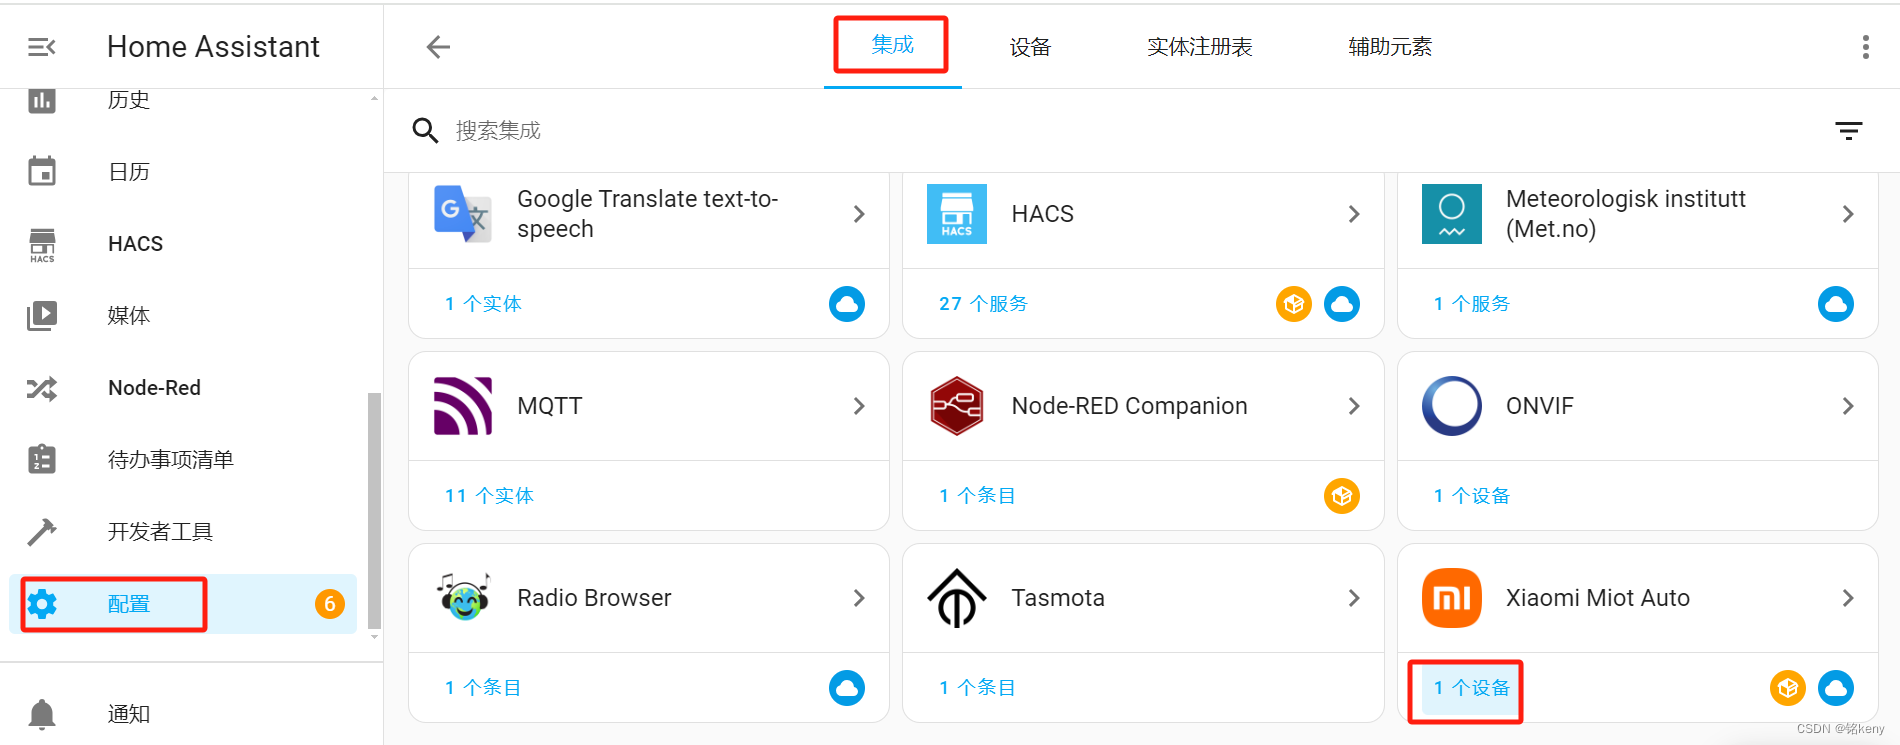This screenshot has width=1900, height=745.
Task: Click the Met.no integration logo
Action: pyautogui.click(x=1451, y=214)
